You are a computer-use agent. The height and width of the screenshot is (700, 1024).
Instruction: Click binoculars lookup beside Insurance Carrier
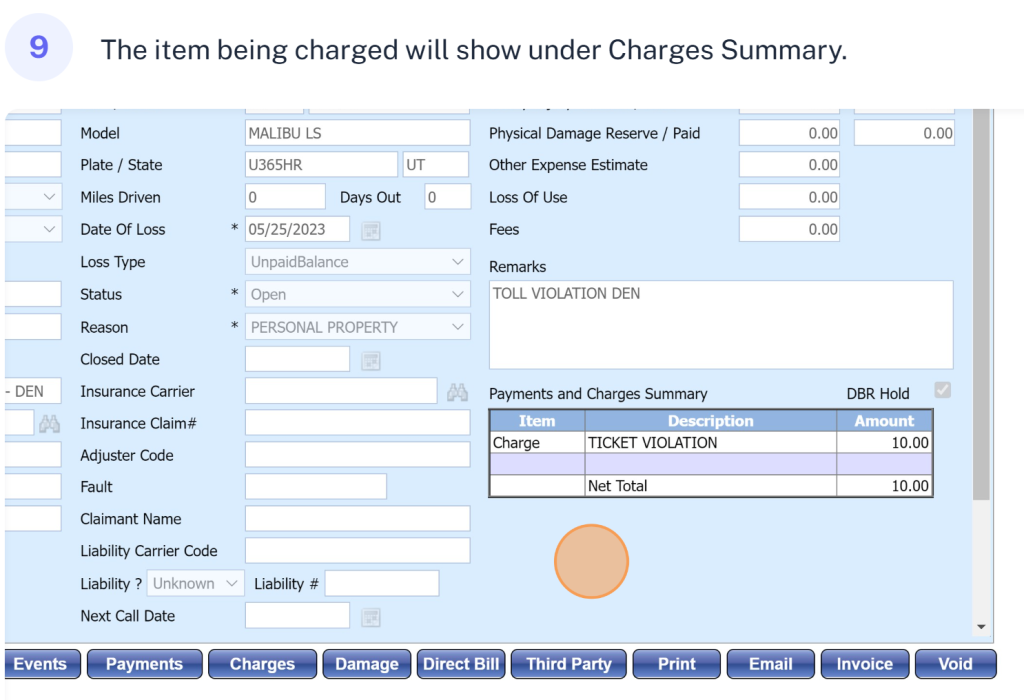[458, 392]
